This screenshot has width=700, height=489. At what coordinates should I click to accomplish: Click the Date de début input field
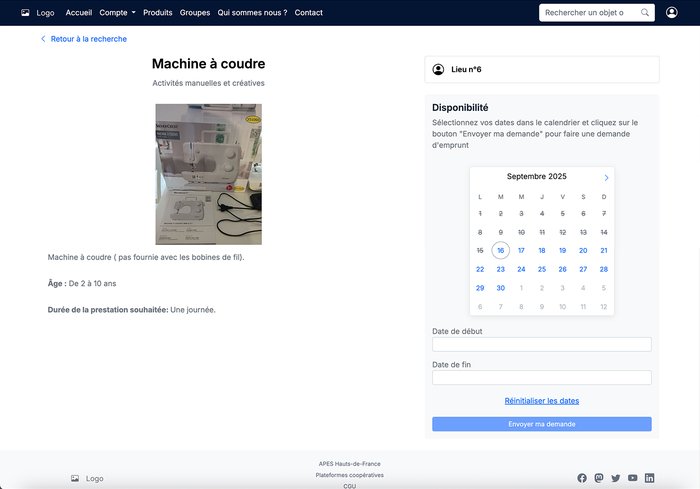542,344
